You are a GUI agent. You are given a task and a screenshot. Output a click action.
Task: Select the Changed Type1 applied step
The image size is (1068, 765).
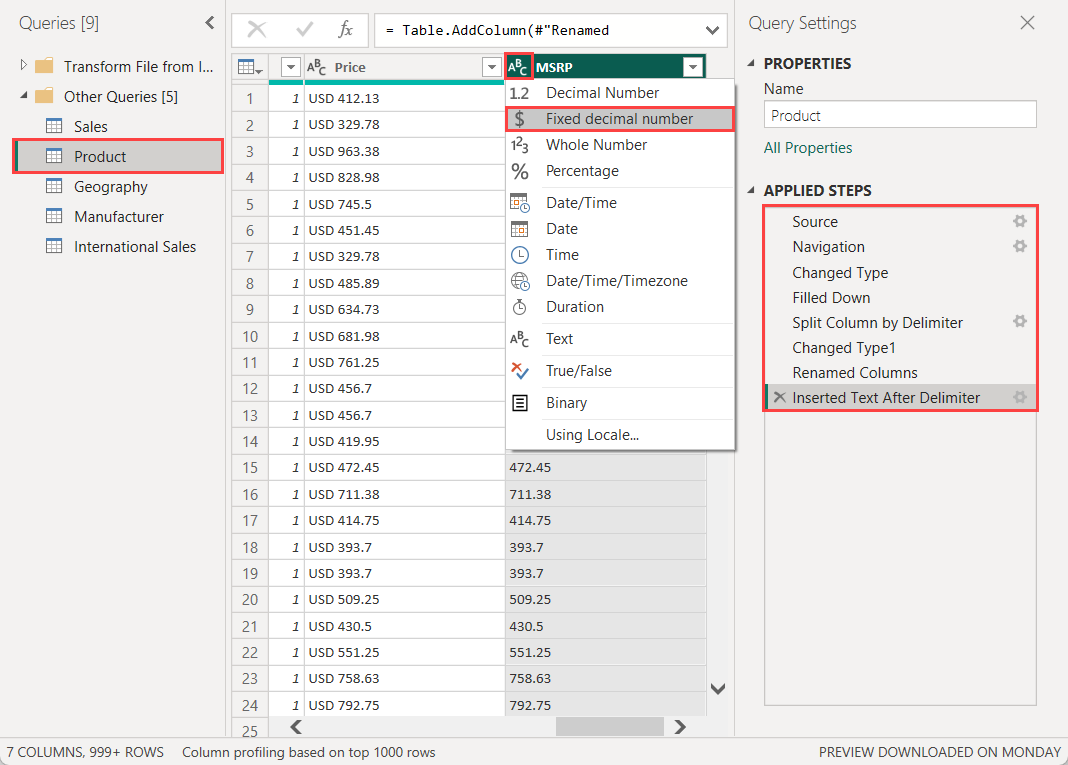pos(899,347)
